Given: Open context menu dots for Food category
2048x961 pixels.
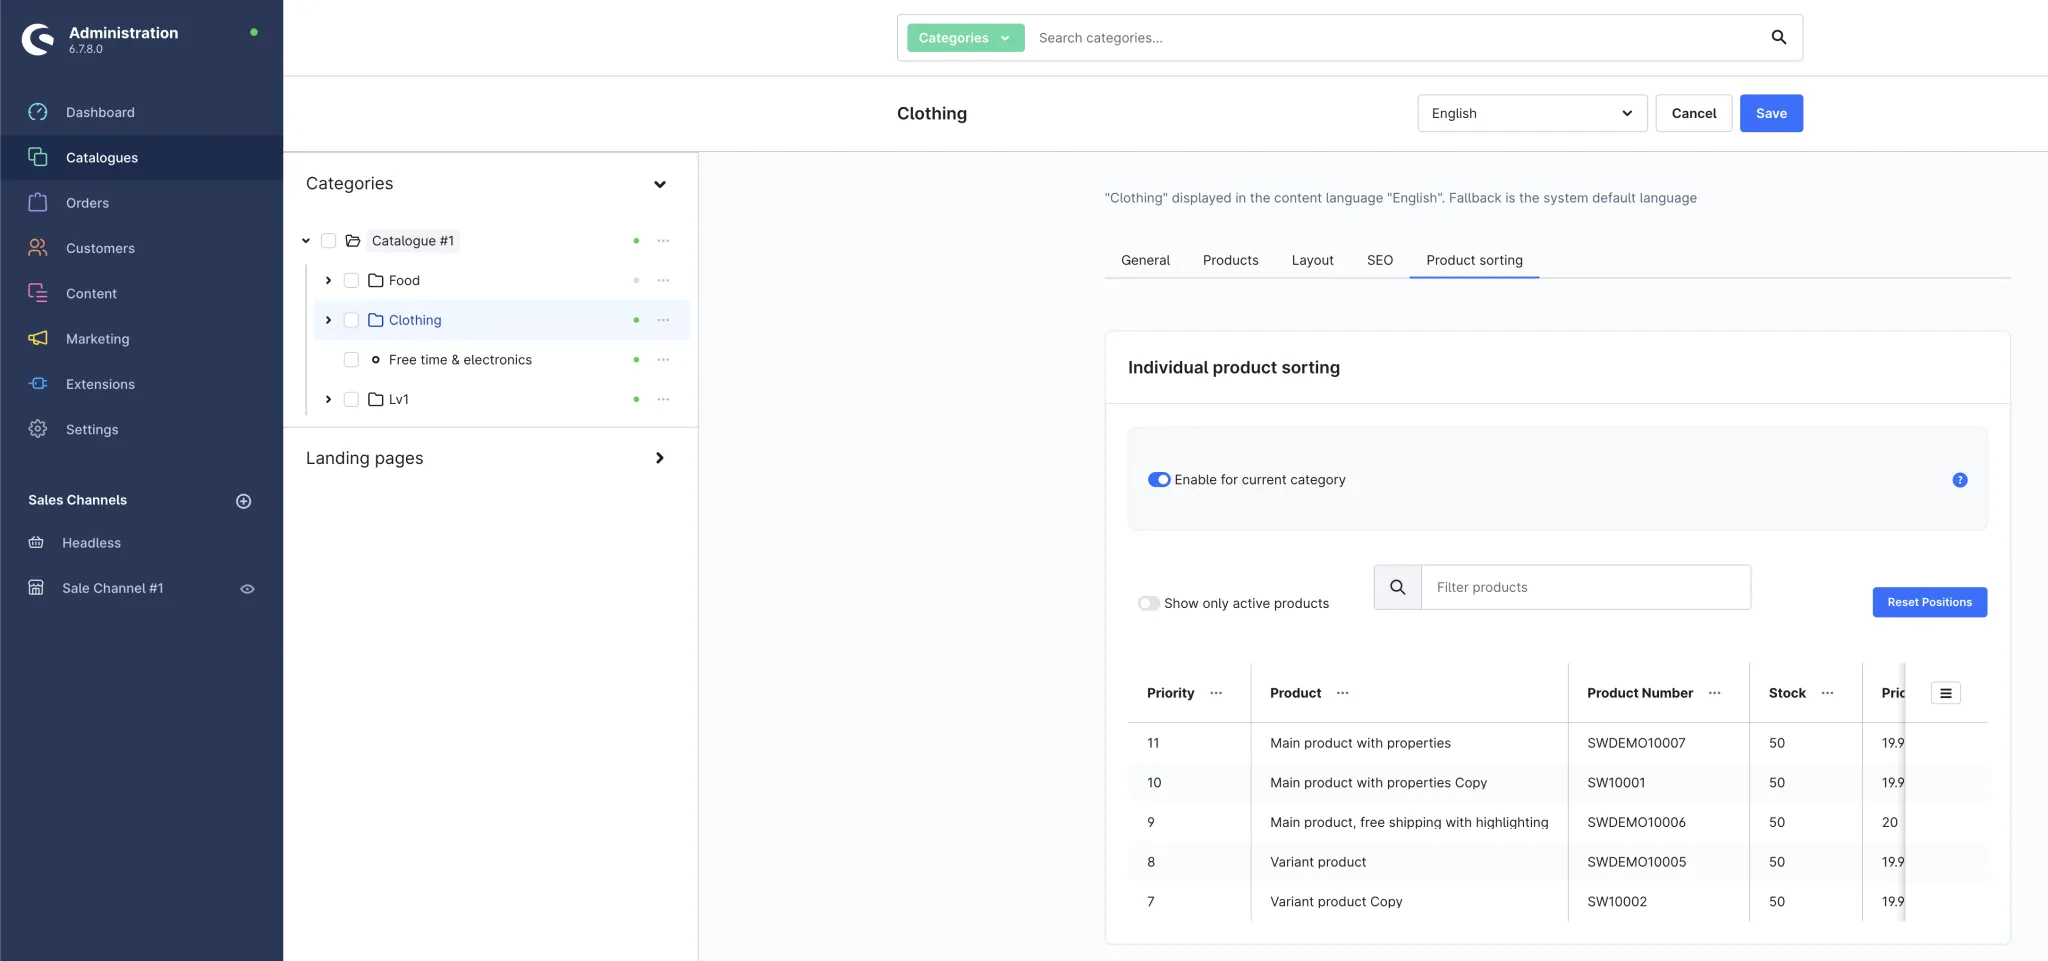Looking at the screenshot, I should (663, 281).
